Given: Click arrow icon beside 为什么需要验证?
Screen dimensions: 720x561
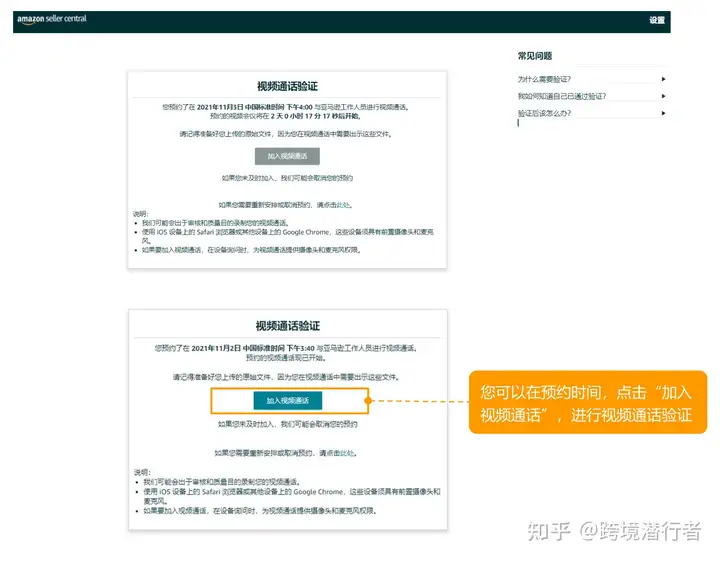Looking at the screenshot, I should (663, 79).
